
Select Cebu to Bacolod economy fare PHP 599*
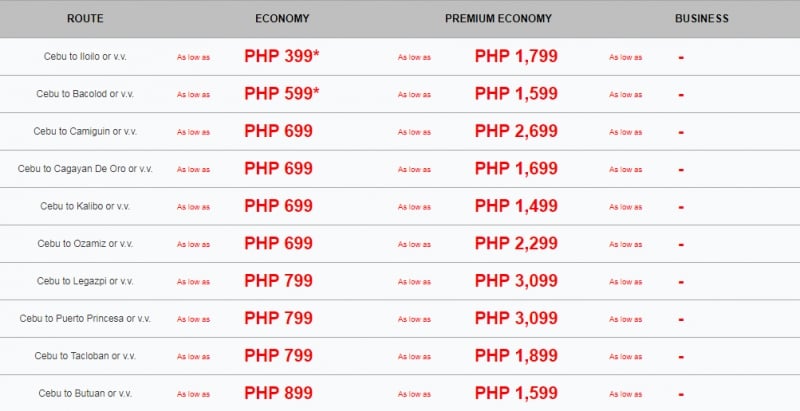[x=282, y=93]
